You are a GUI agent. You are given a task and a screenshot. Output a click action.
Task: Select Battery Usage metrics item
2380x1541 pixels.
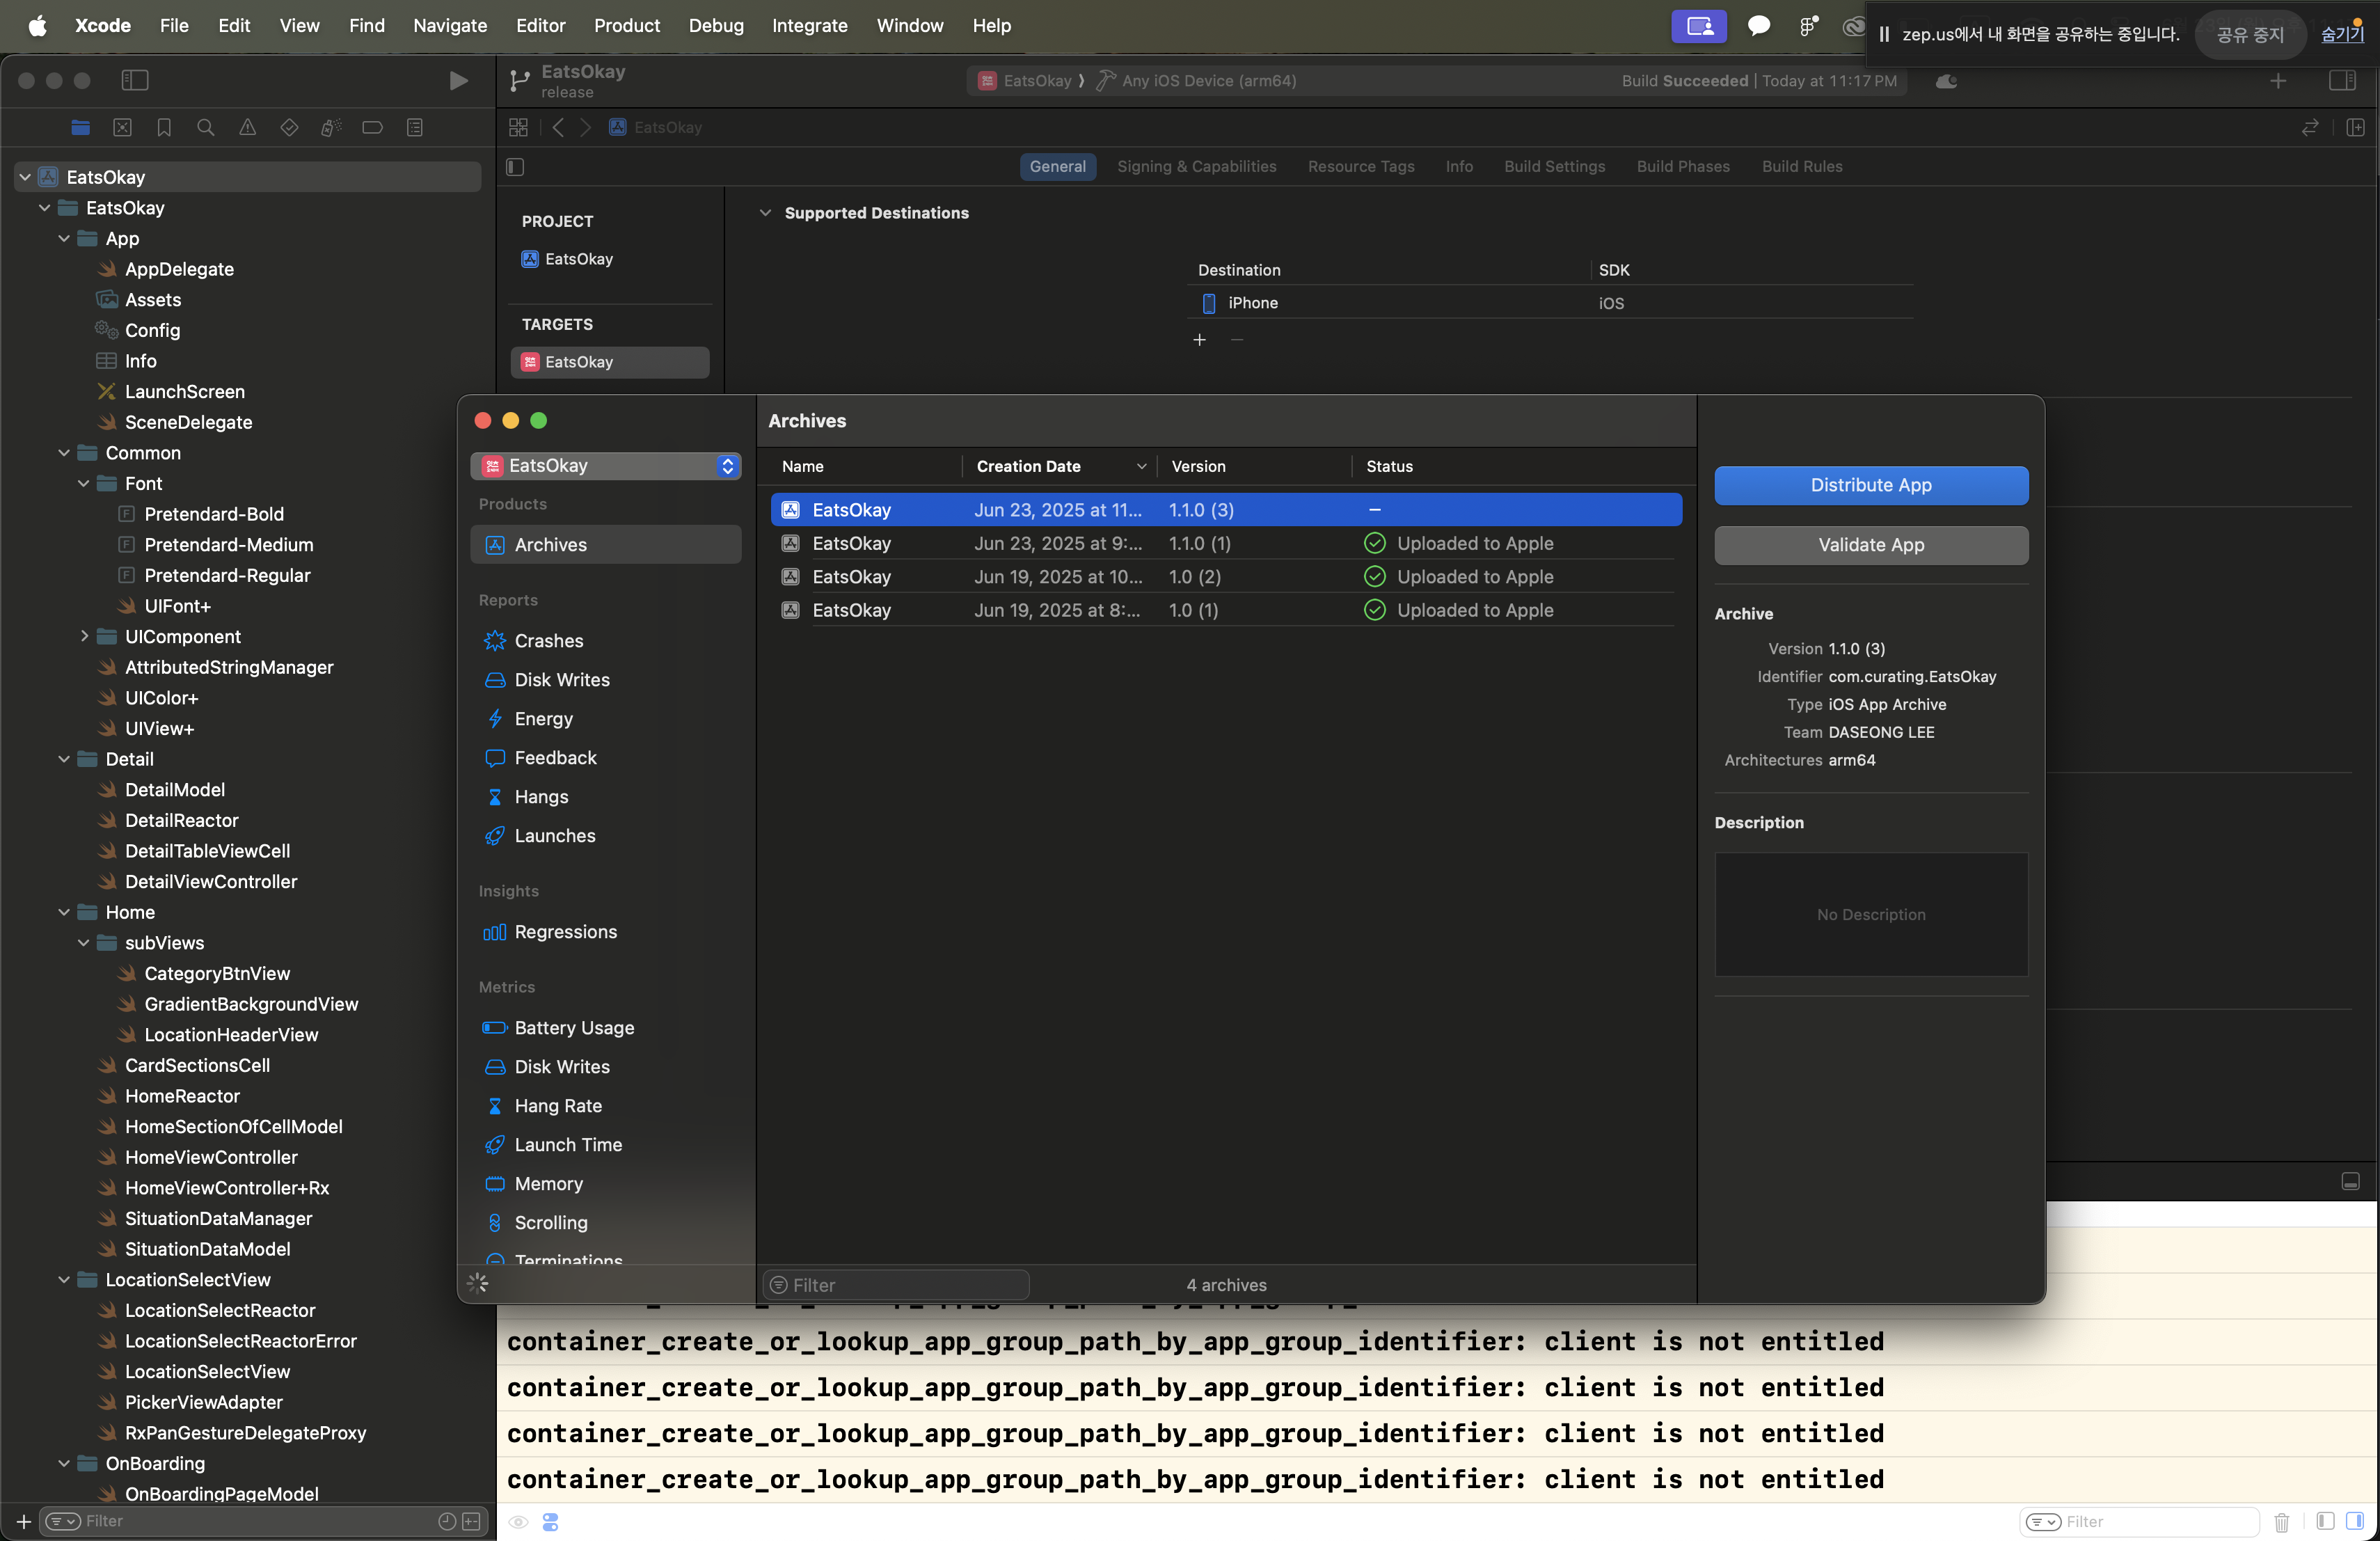(x=574, y=1028)
